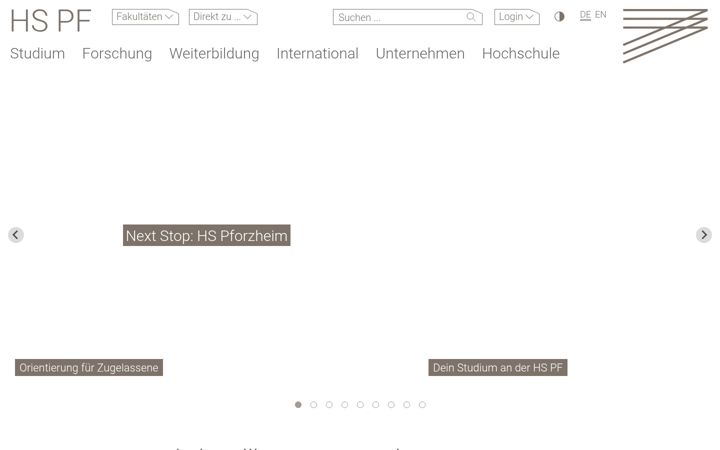720x450 pixels.
Task: Go to previous slide with left arrow
Action: [x=16, y=235]
